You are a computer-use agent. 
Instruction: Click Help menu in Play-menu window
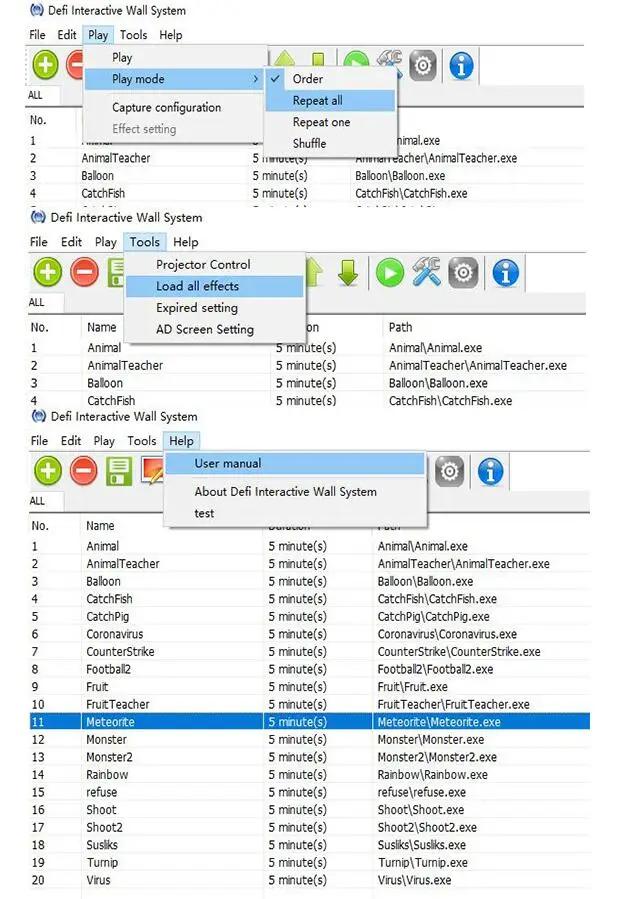(170, 34)
